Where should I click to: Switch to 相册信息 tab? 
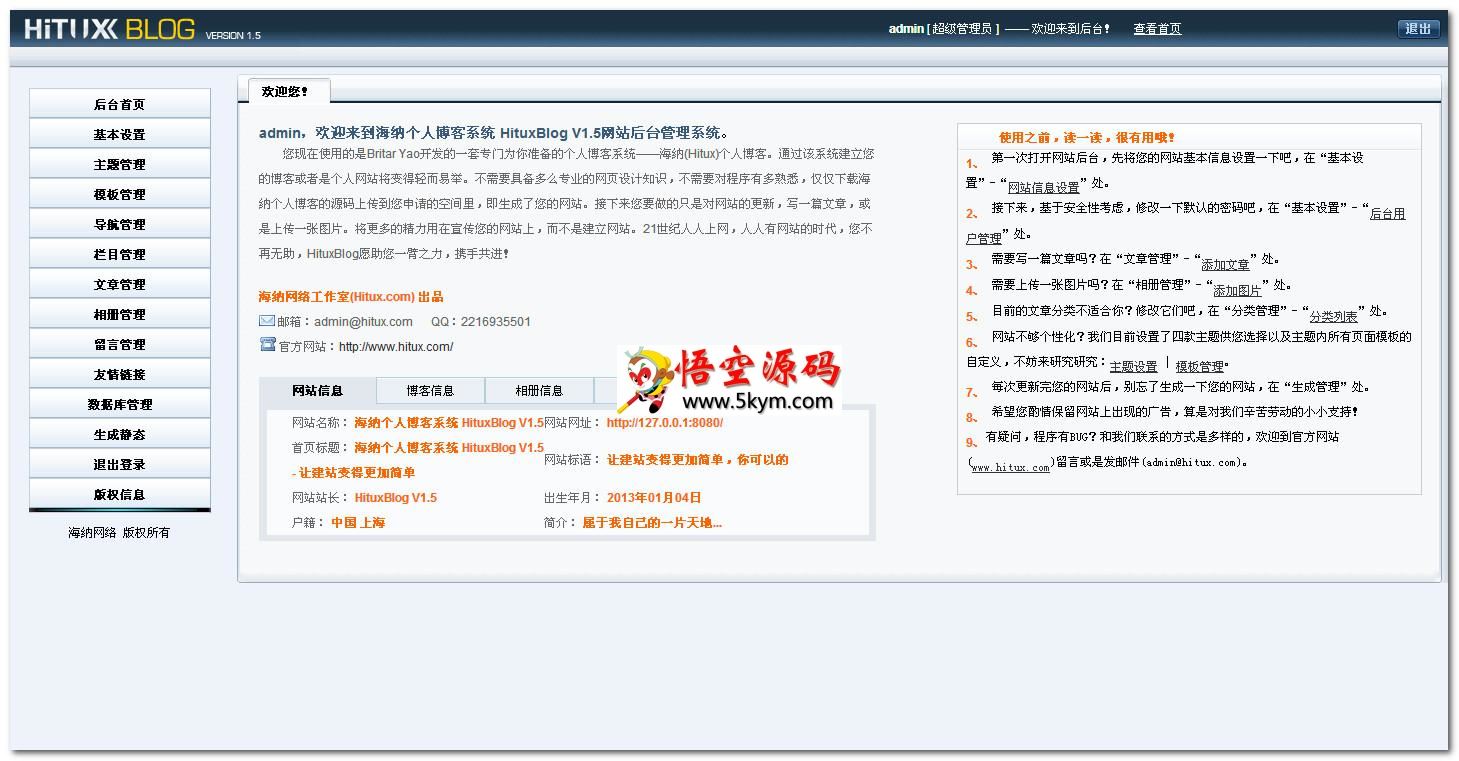539,390
